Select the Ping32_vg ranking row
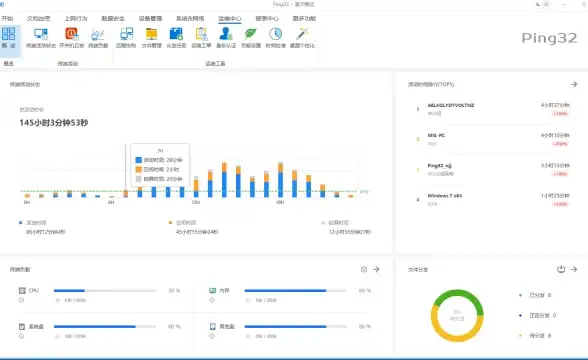The height and width of the screenshot is (360, 588). [x=493, y=170]
